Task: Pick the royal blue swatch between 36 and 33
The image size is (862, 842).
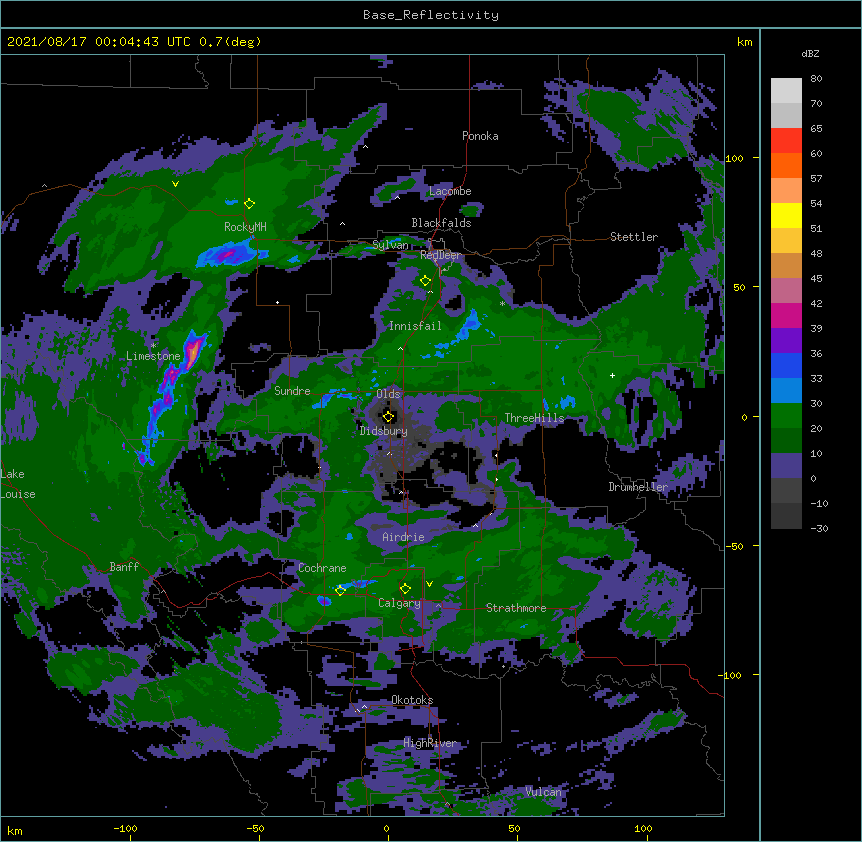Action: (786, 365)
